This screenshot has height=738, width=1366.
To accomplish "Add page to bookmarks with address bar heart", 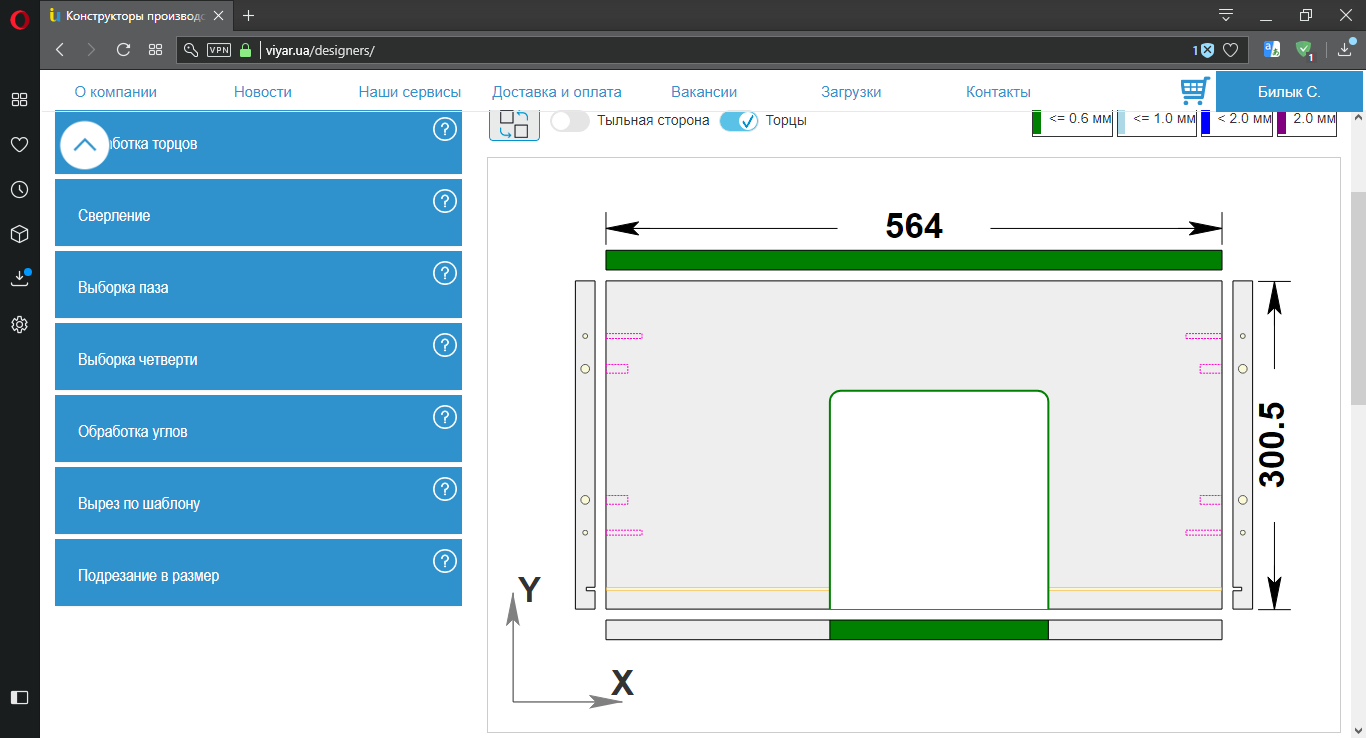I will [1231, 50].
